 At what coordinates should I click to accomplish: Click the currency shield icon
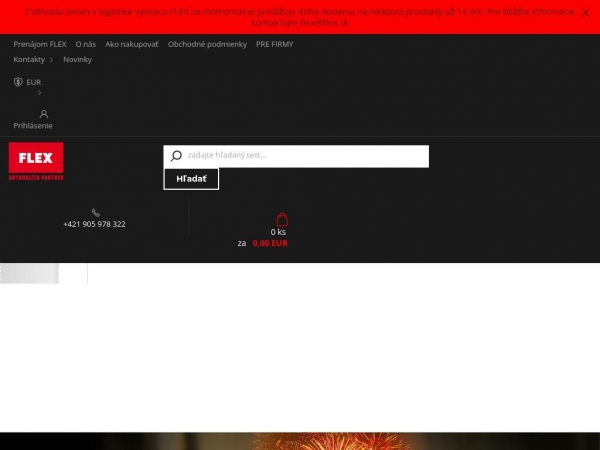pyautogui.click(x=18, y=82)
